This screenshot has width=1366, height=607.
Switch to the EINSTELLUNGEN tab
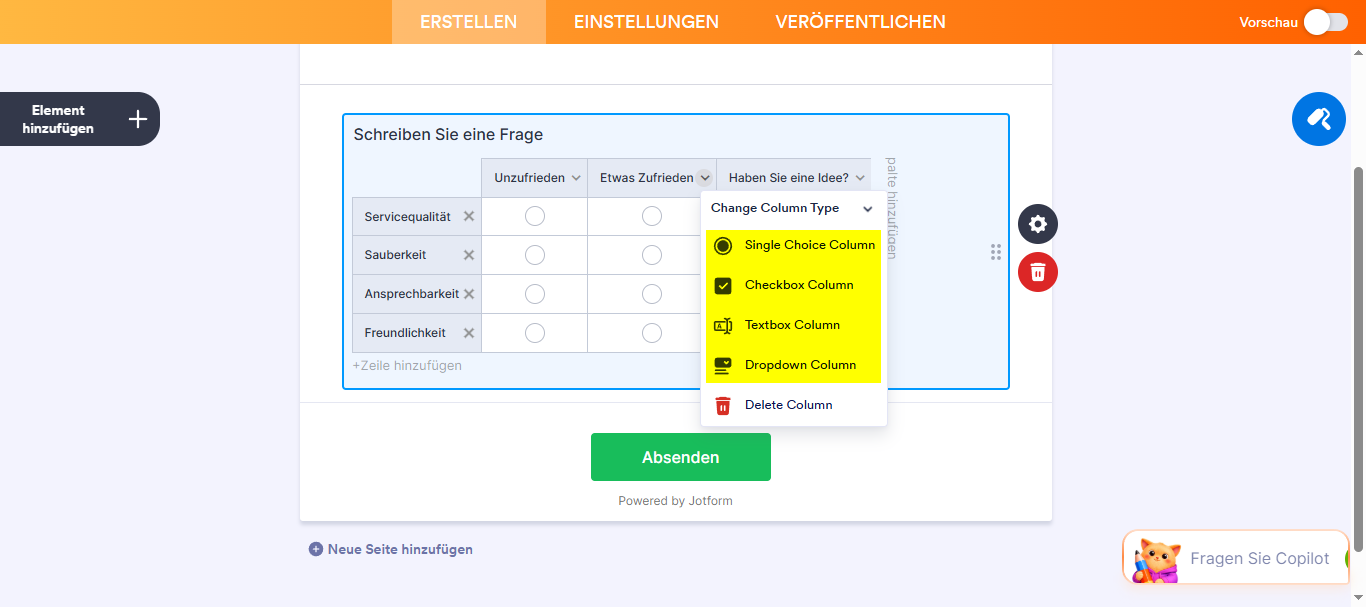[x=646, y=22]
